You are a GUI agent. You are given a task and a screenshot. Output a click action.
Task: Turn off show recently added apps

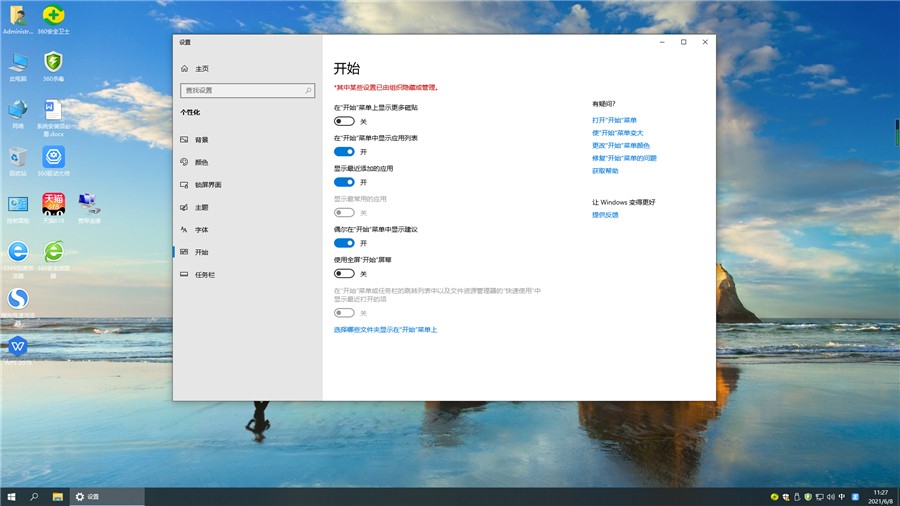(x=344, y=182)
